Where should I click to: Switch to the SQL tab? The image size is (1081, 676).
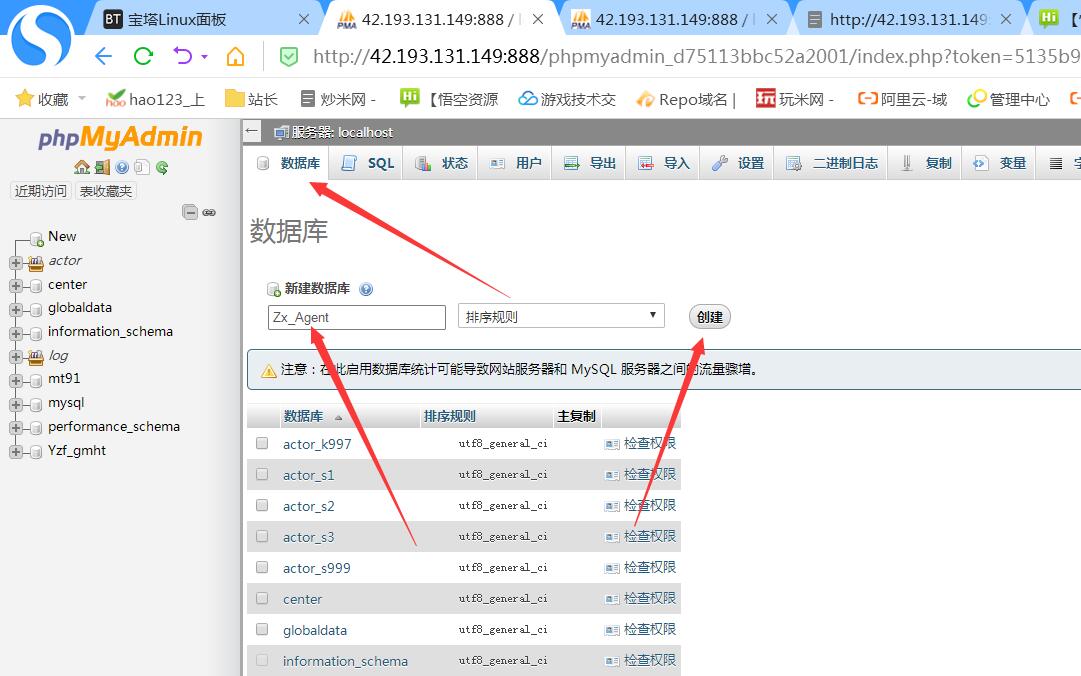coord(369,163)
